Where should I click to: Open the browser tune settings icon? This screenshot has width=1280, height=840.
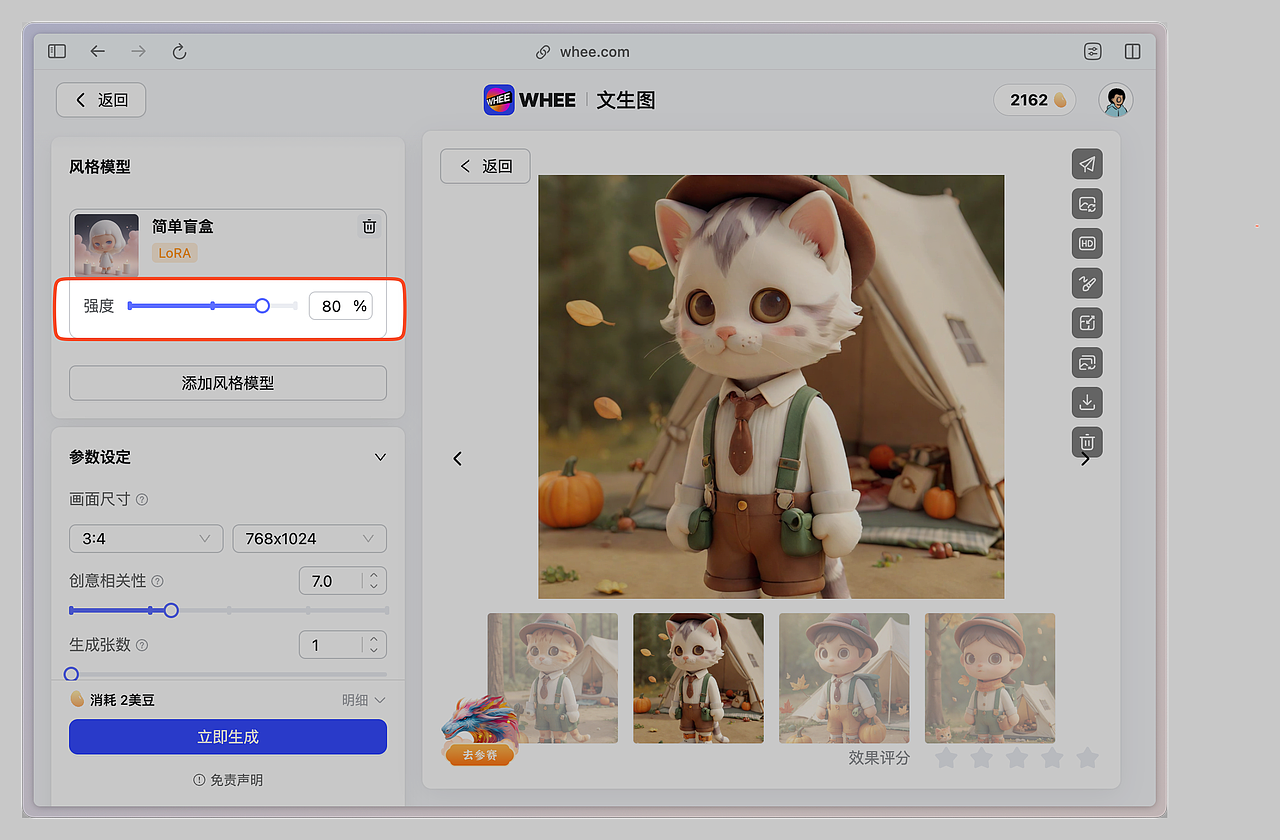(x=1093, y=51)
